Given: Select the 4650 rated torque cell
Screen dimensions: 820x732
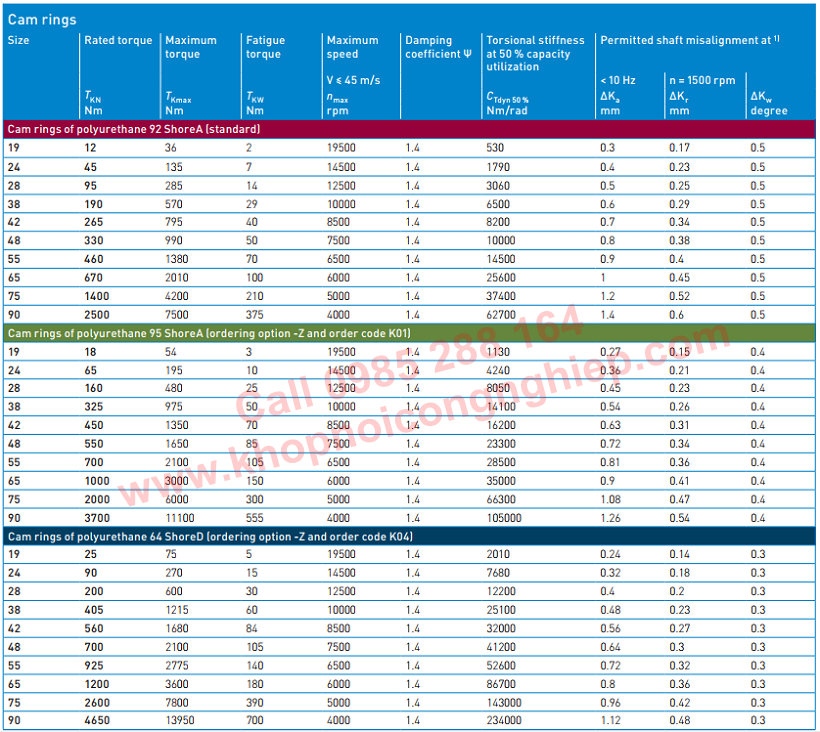Looking at the screenshot, I should click(98, 720).
